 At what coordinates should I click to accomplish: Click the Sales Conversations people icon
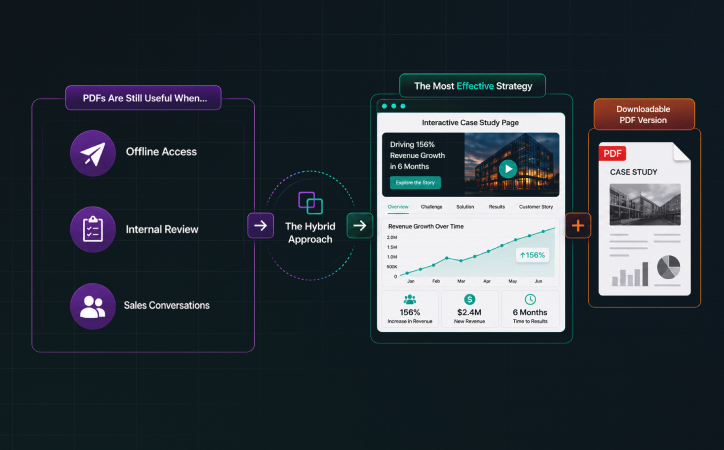pos(93,306)
